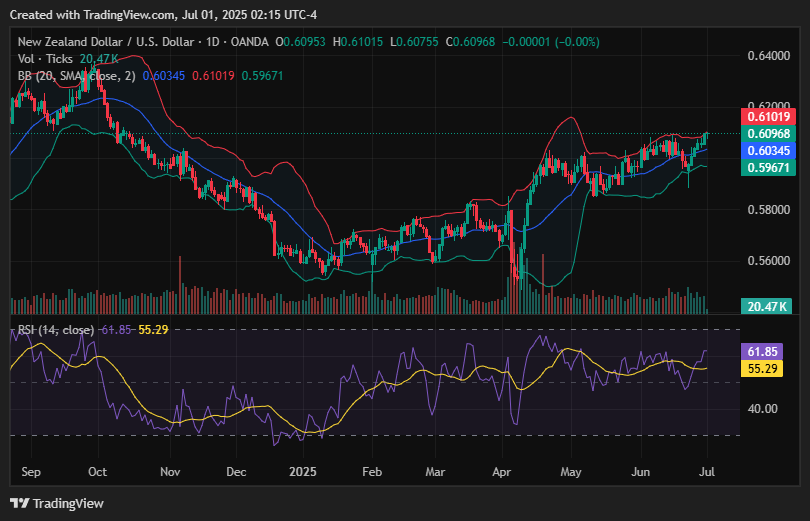Click the BB basis value 0.60345 in legend
The width and height of the screenshot is (810, 521).
(163, 76)
